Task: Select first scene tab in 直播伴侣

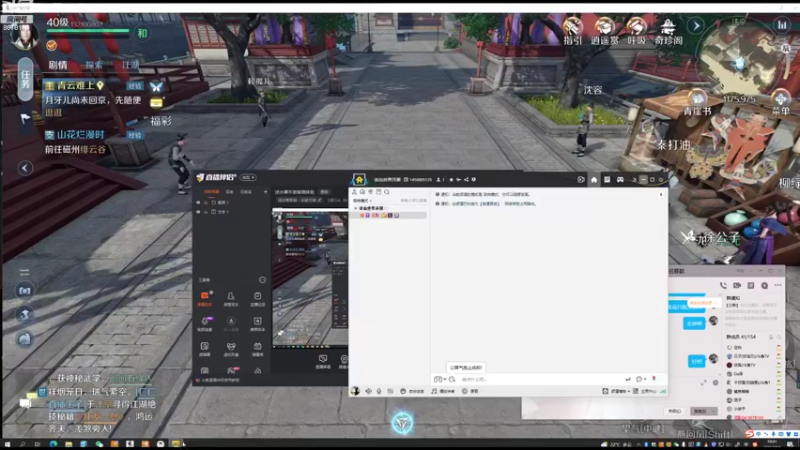Action: coord(211,192)
